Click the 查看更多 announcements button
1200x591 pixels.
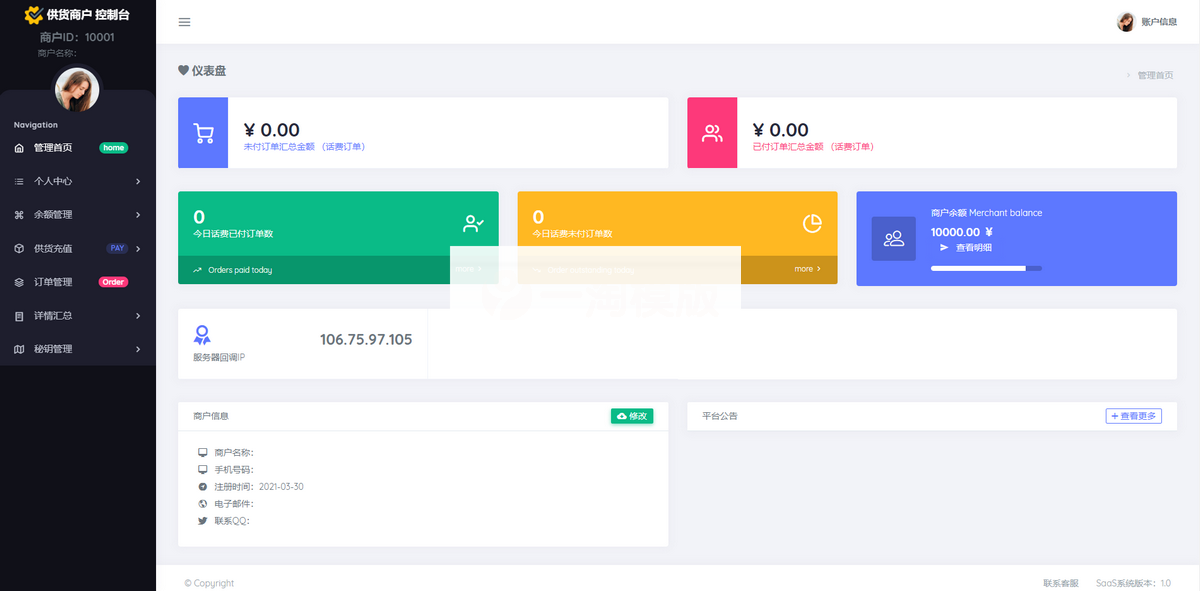coord(1133,416)
